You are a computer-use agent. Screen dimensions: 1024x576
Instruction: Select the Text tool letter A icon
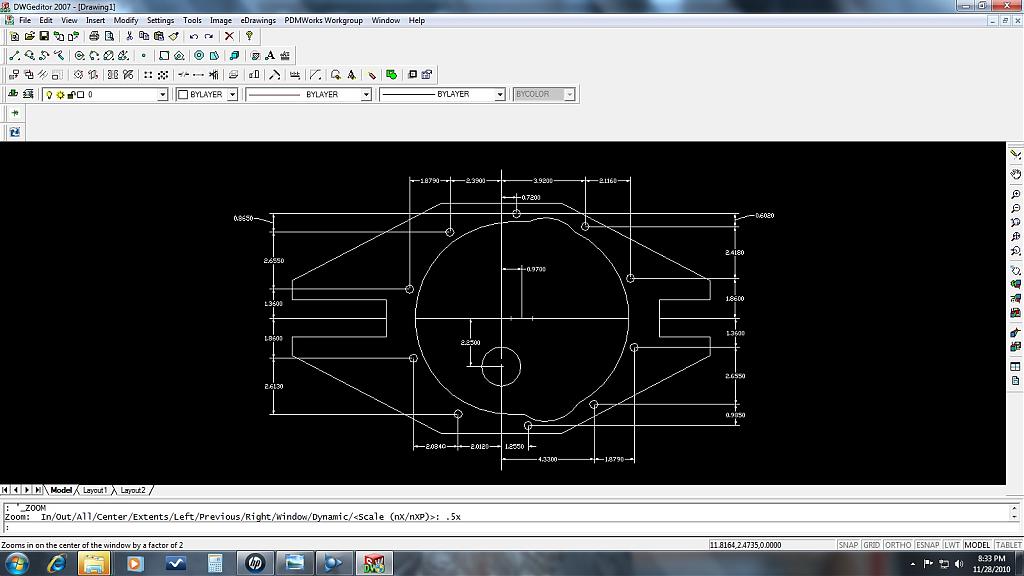click(x=270, y=56)
